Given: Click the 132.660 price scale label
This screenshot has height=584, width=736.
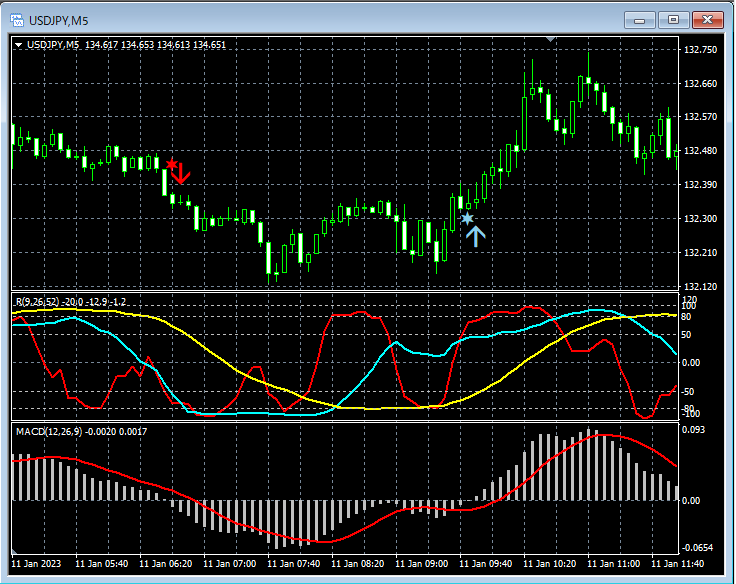Looking at the screenshot, I should 701,84.
